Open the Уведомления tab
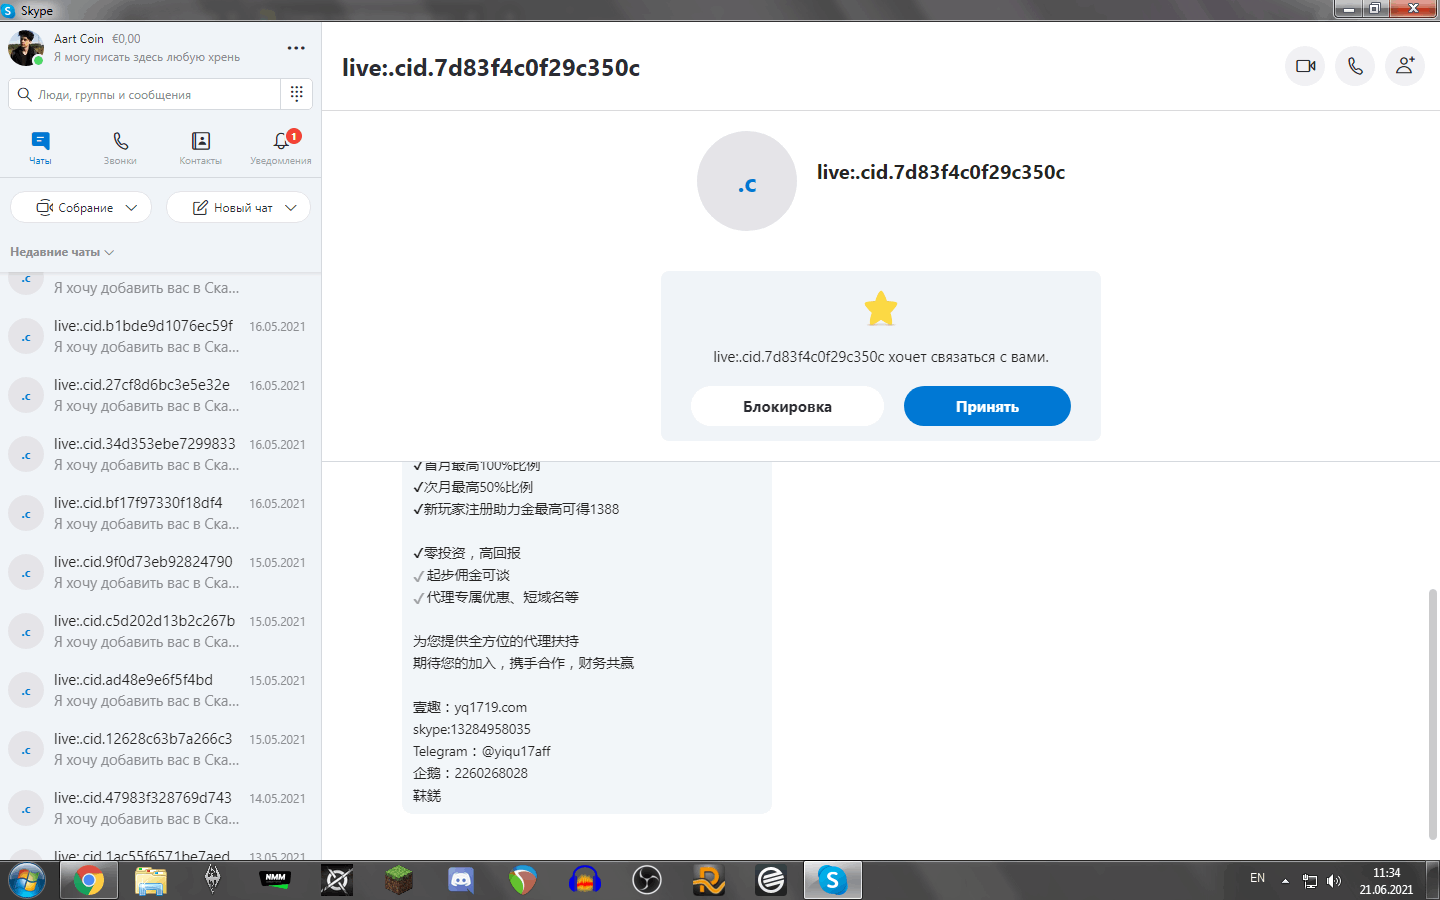 tap(281, 147)
